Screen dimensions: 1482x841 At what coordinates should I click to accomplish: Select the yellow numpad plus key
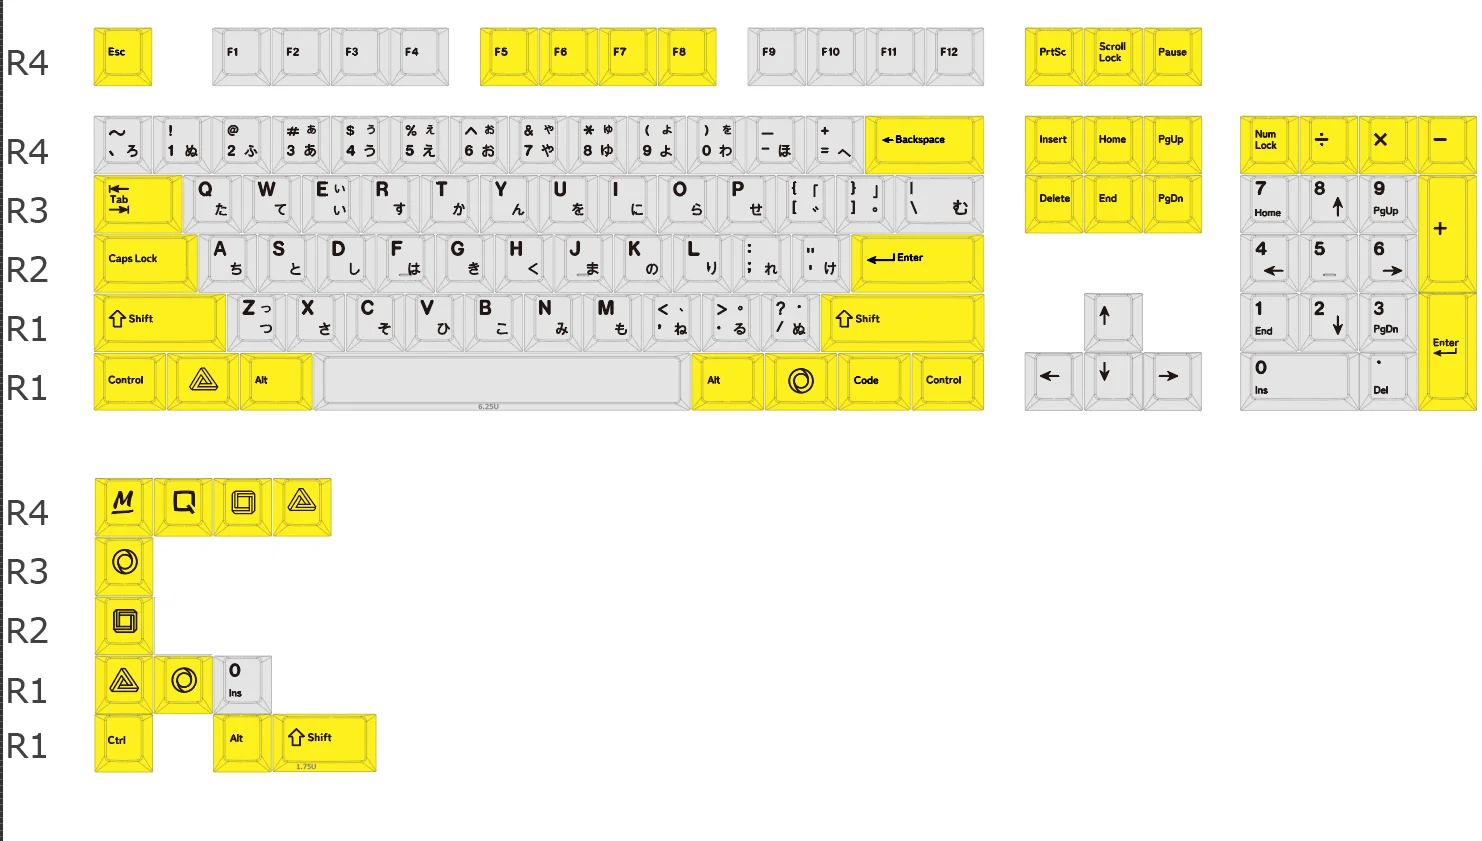[1446, 232]
